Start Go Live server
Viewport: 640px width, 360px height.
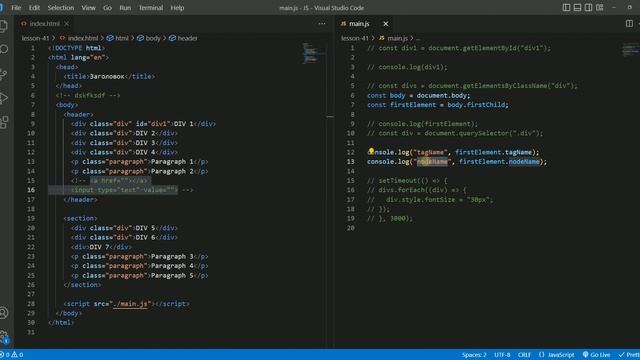point(596,355)
